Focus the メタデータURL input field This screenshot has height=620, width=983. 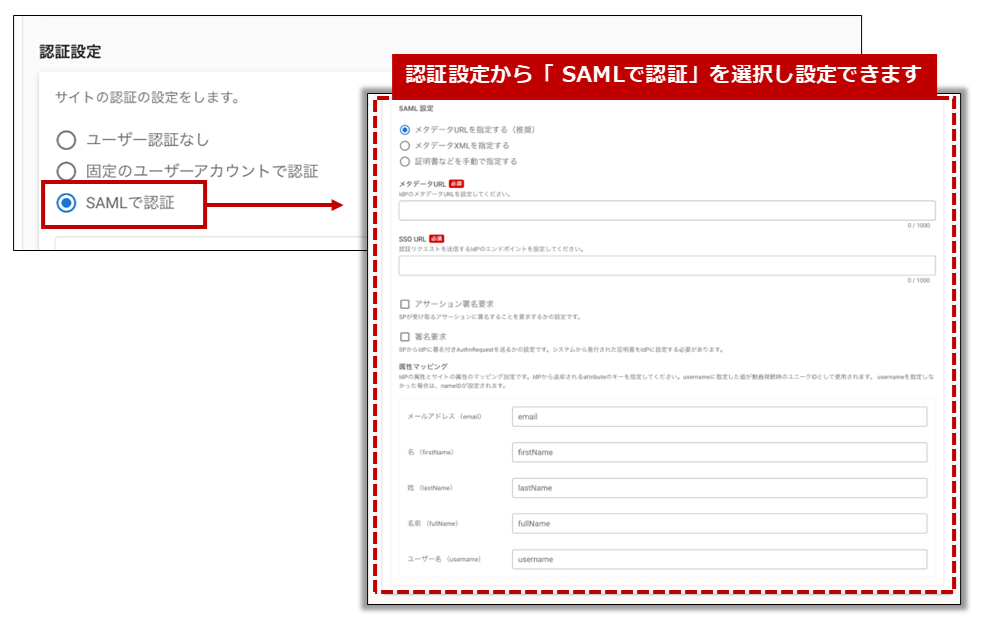click(x=667, y=211)
